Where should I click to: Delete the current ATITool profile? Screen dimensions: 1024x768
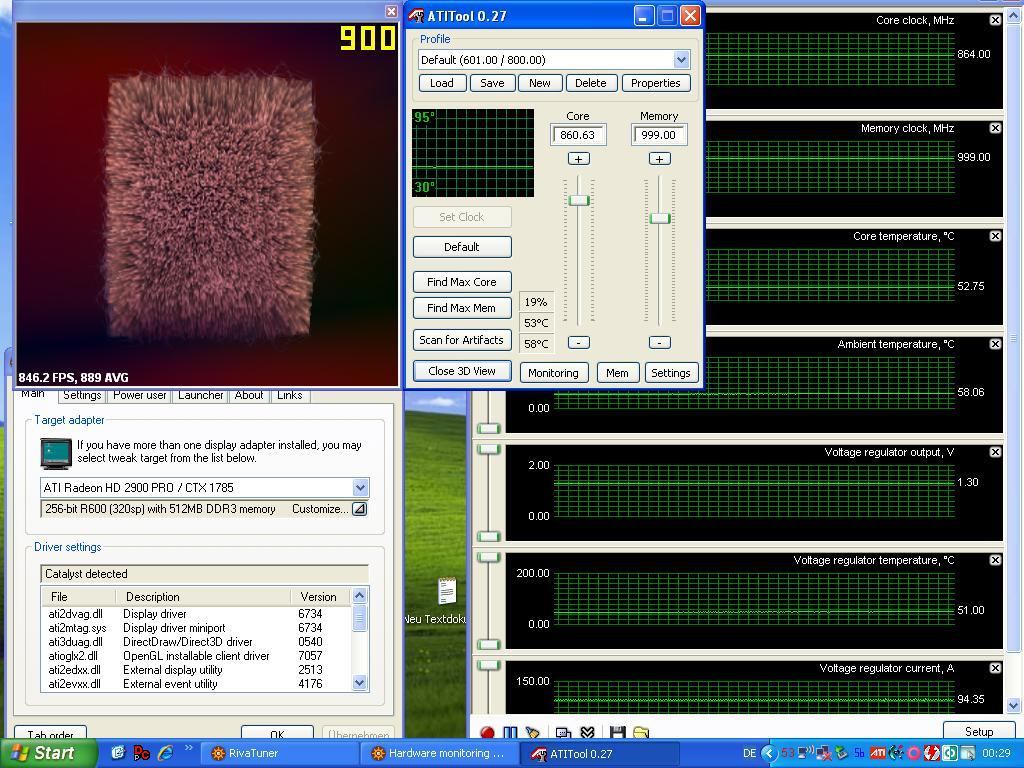pos(590,83)
